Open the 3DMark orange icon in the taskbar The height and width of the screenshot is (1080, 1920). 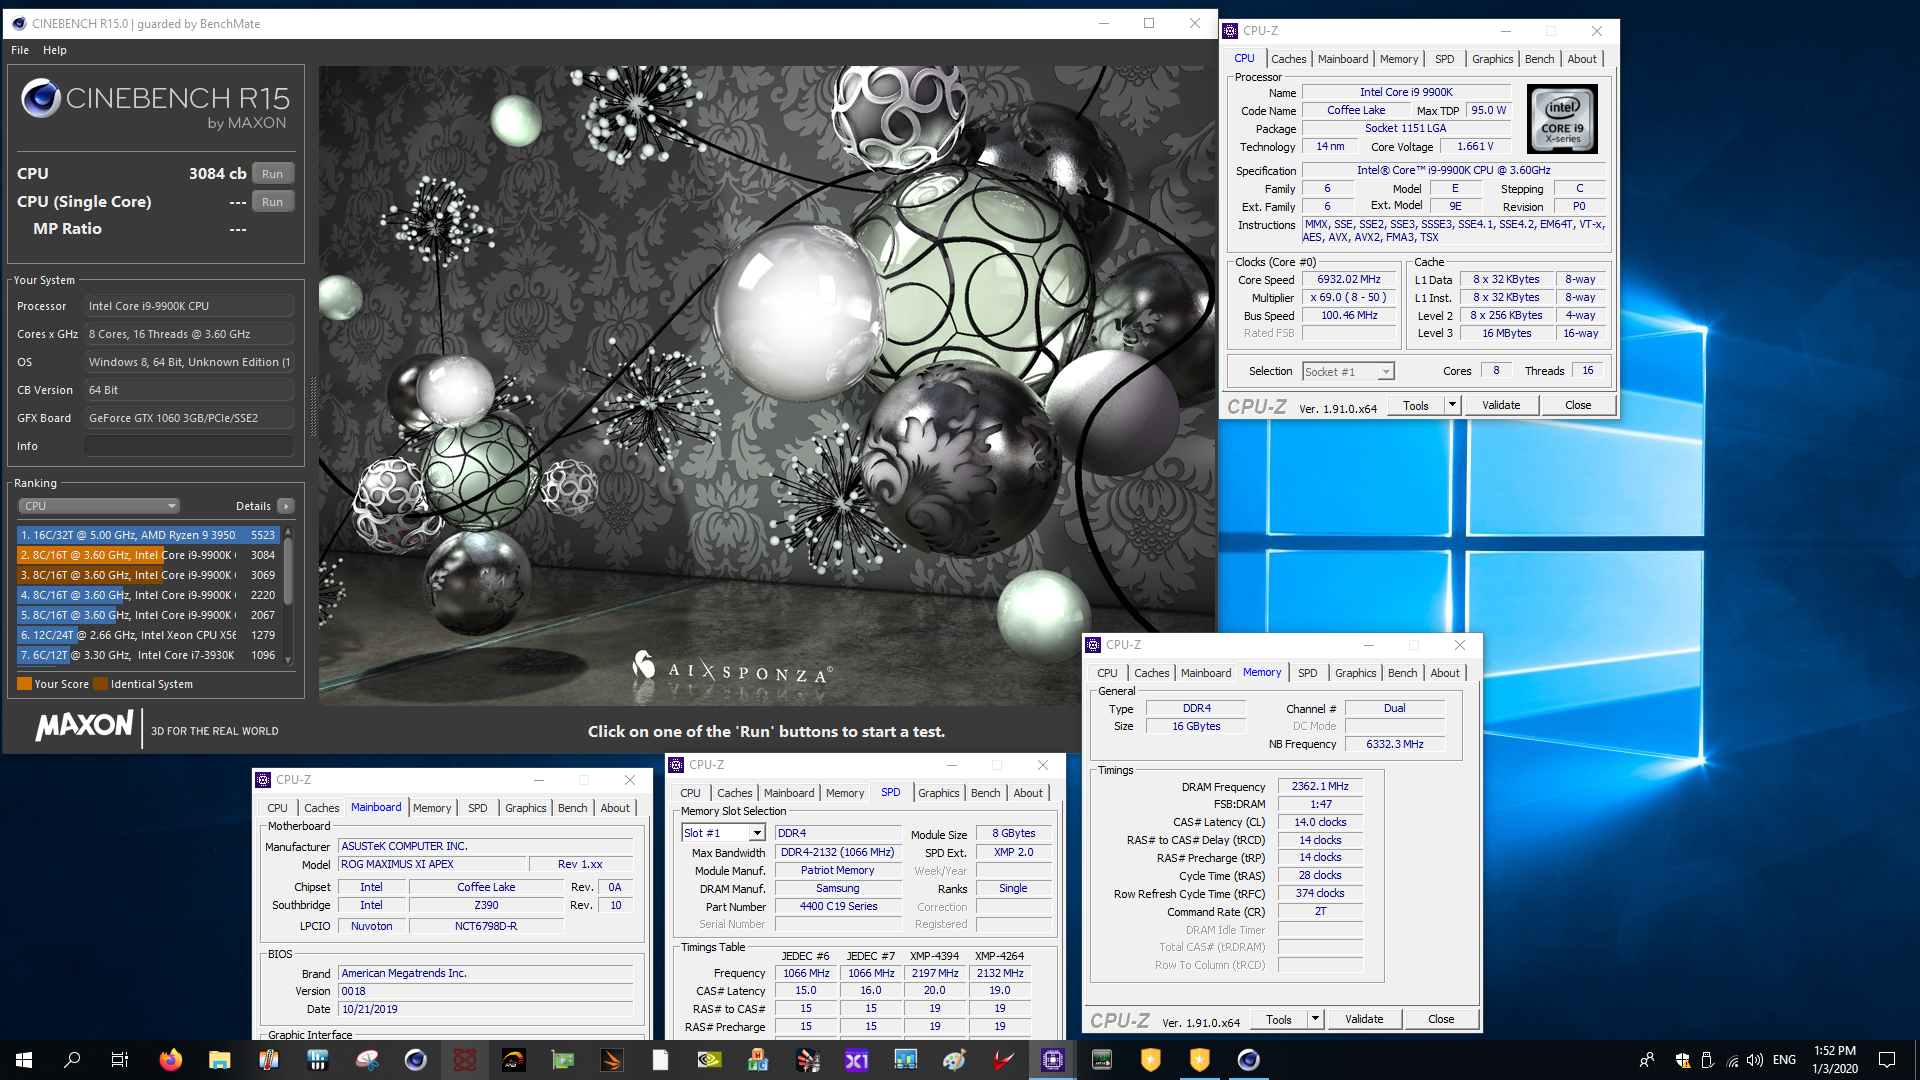pos(612,1060)
